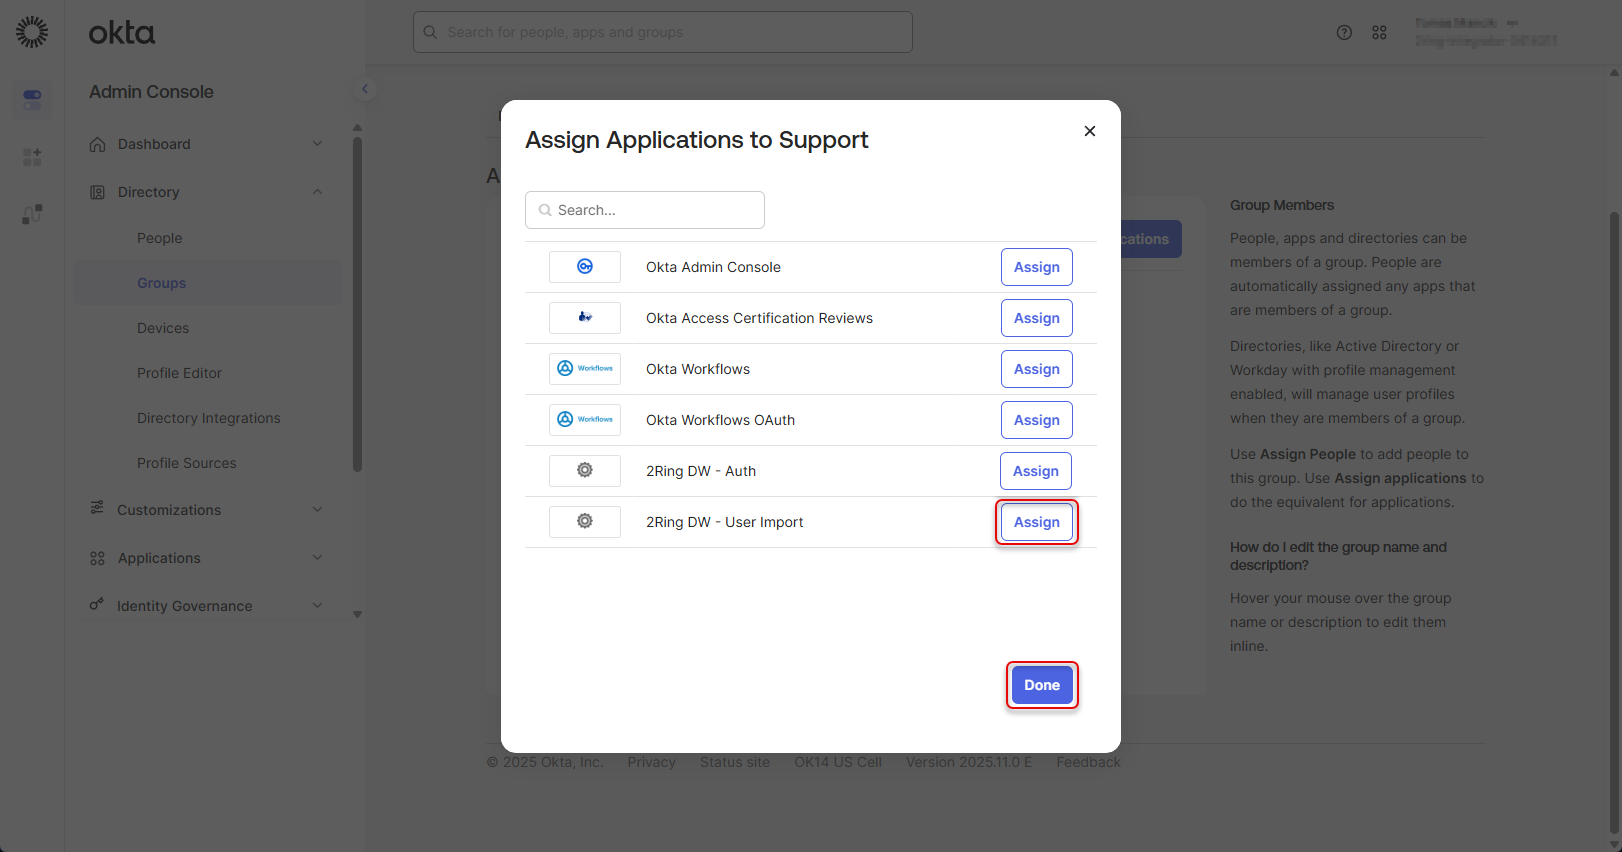Click the 2Ring DW - User Import gear icon
Viewport: 1622px width, 852px height.
(x=585, y=521)
